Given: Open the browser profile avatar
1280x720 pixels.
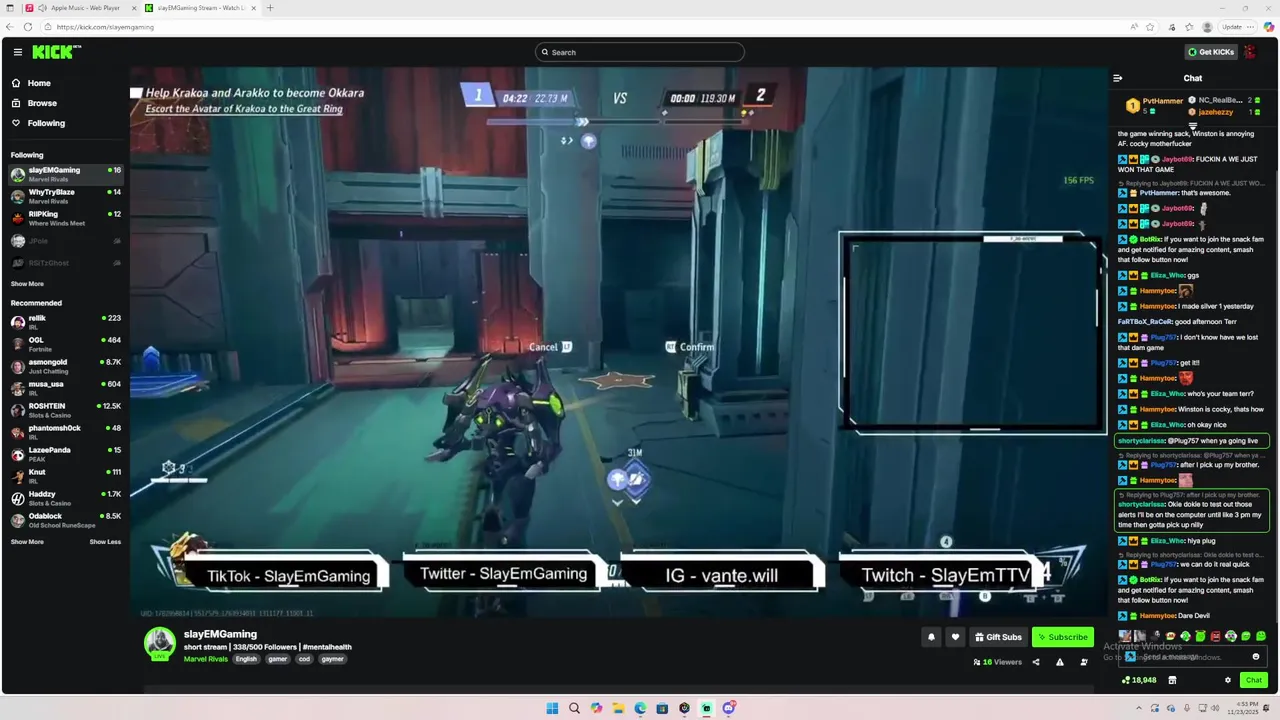Looking at the screenshot, I should [1208, 27].
